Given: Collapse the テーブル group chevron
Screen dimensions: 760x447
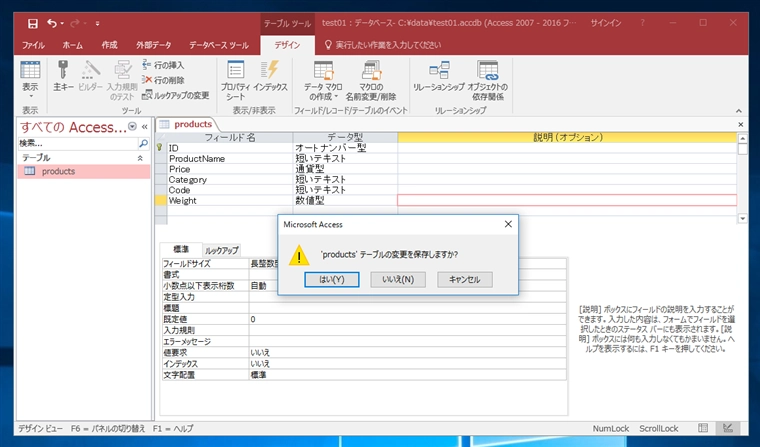Looking at the screenshot, I should point(140,158).
